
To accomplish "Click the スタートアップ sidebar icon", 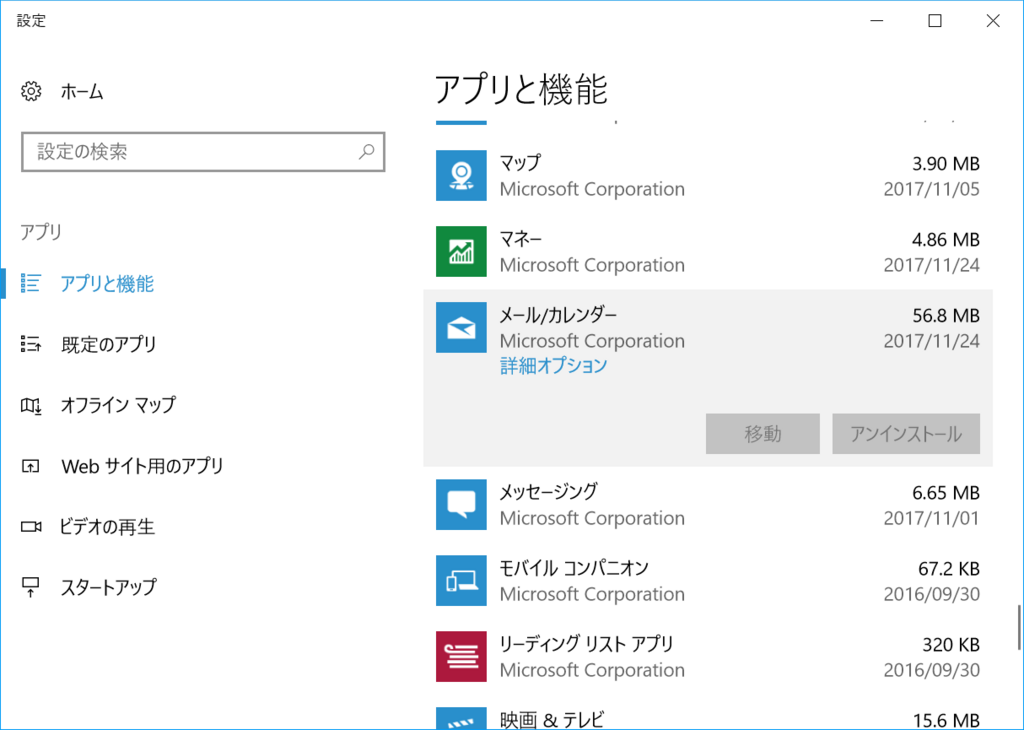I will click(31, 587).
